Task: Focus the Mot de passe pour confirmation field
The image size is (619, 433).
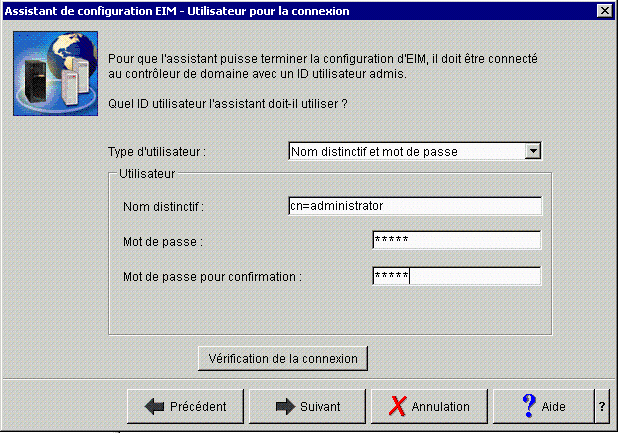Action: [x=457, y=276]
